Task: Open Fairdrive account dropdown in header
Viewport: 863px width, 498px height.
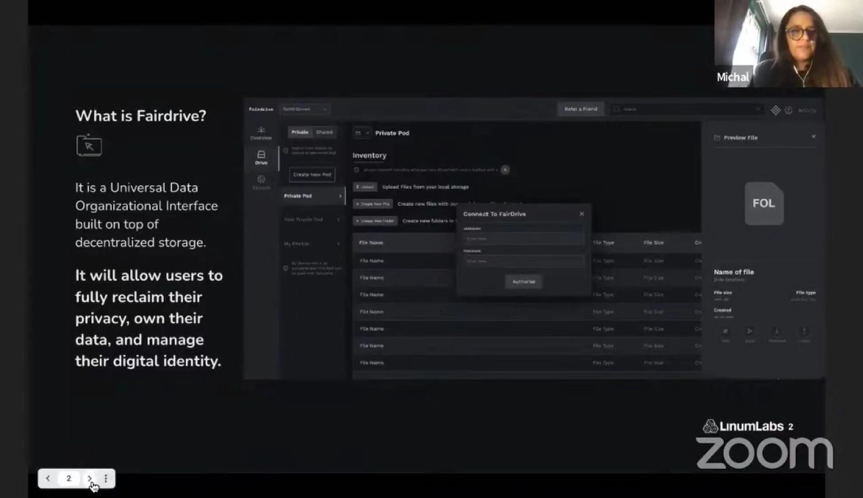Action: pos(304,109)
